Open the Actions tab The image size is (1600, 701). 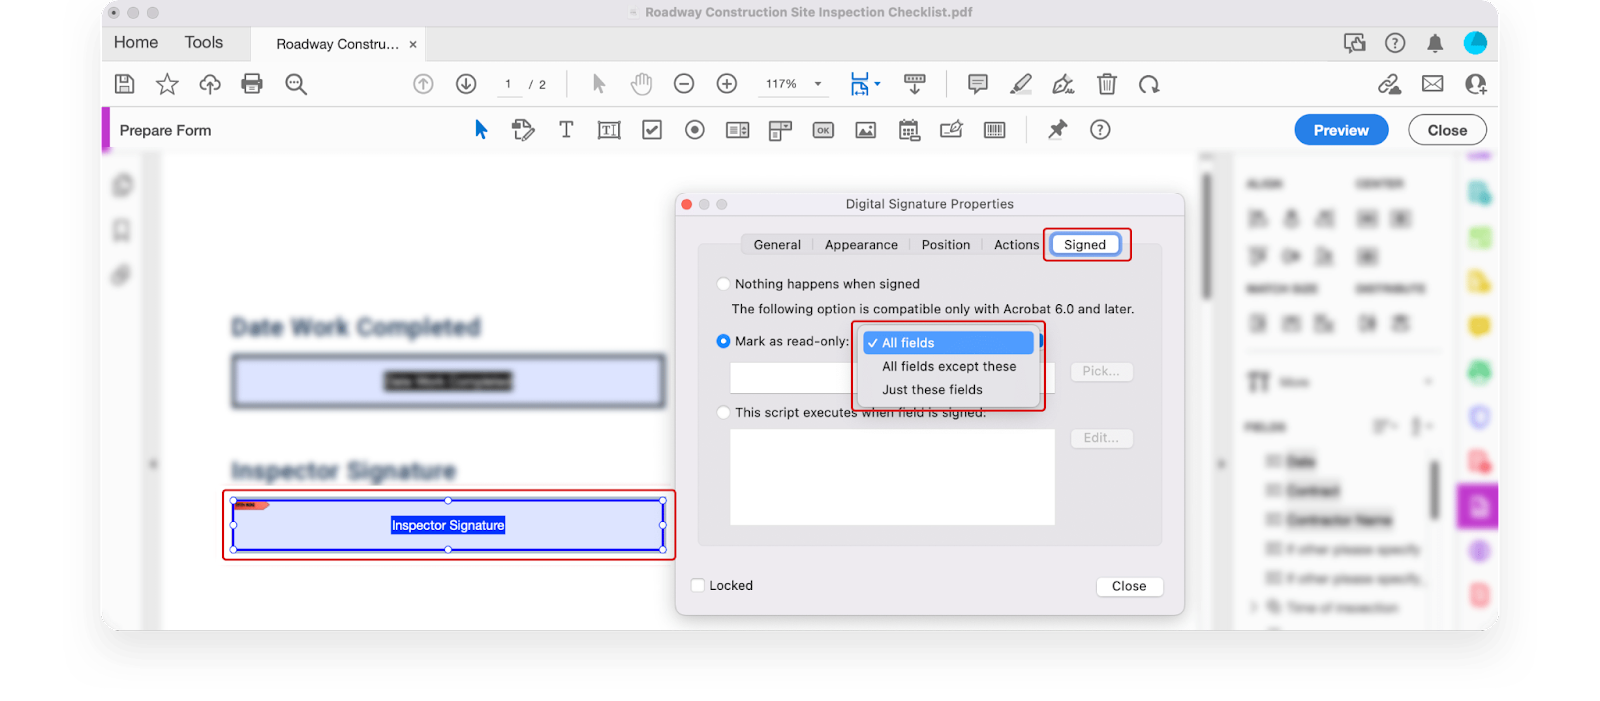pos(1016,245)
